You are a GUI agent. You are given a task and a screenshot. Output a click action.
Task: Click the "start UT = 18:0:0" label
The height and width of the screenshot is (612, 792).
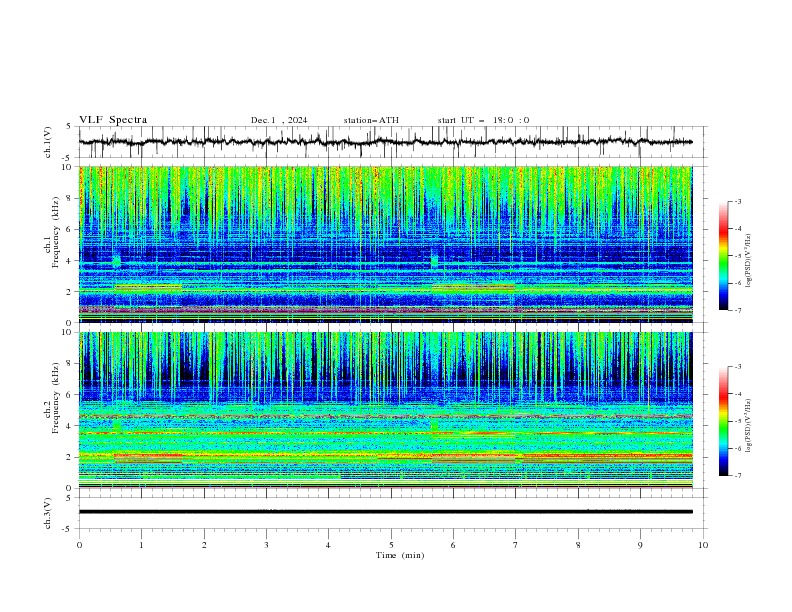pyautogui.click(x=483, y=120)
